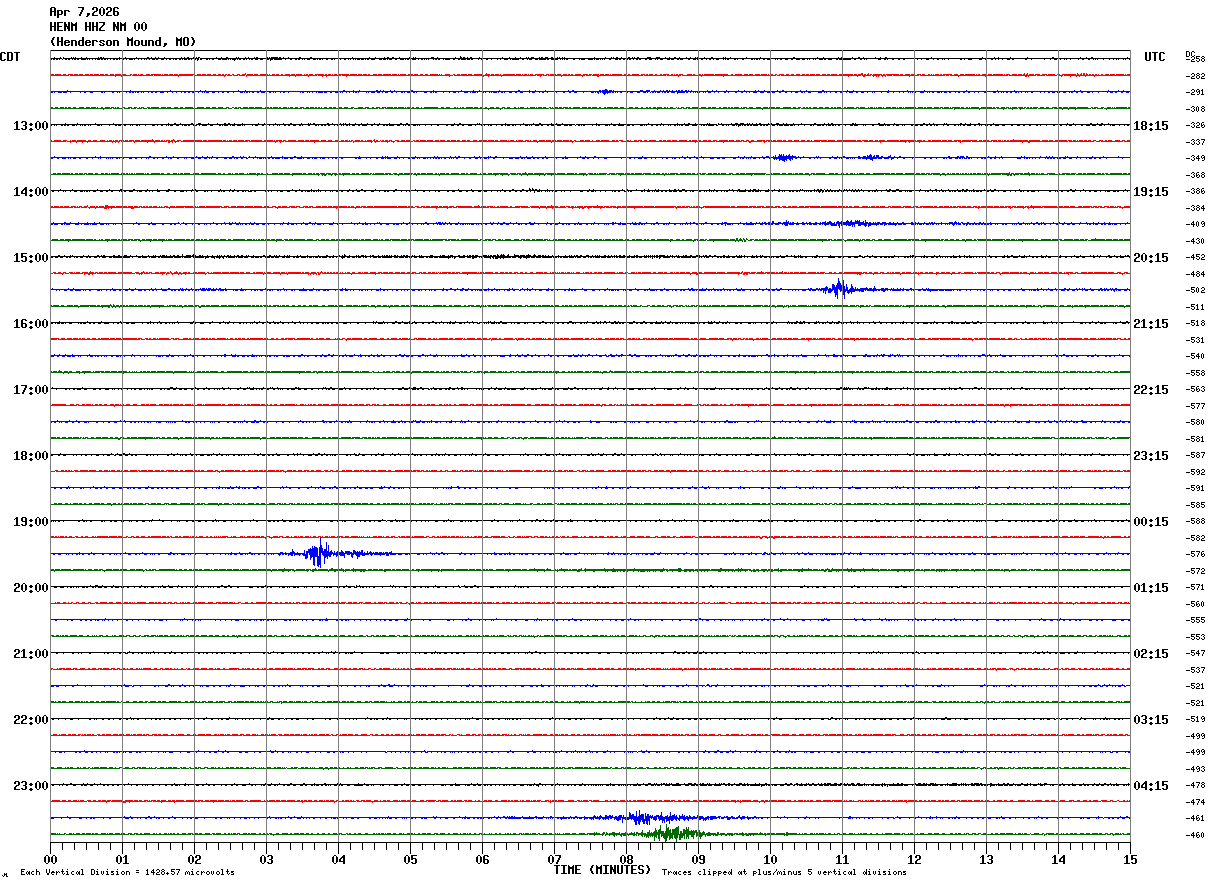Select the 04:15 UTC time label
Viewport: 1210px width, 886px height.
coord(1150,785)
